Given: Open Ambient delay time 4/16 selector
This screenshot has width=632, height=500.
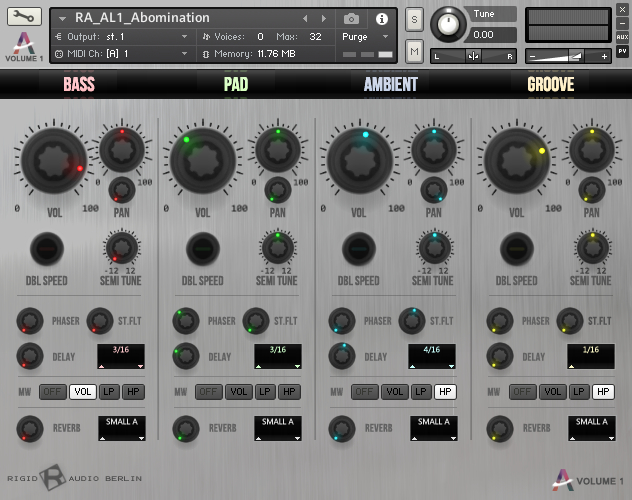Looking at the screenshot, I should (x=432, y=356).
